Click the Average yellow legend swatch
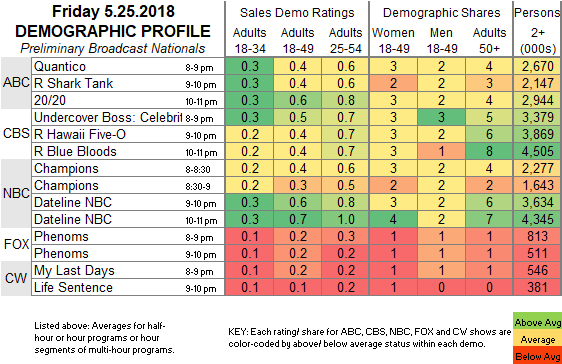Image resolution: width=562 pixels, height=364 pixels. point(537,338)
